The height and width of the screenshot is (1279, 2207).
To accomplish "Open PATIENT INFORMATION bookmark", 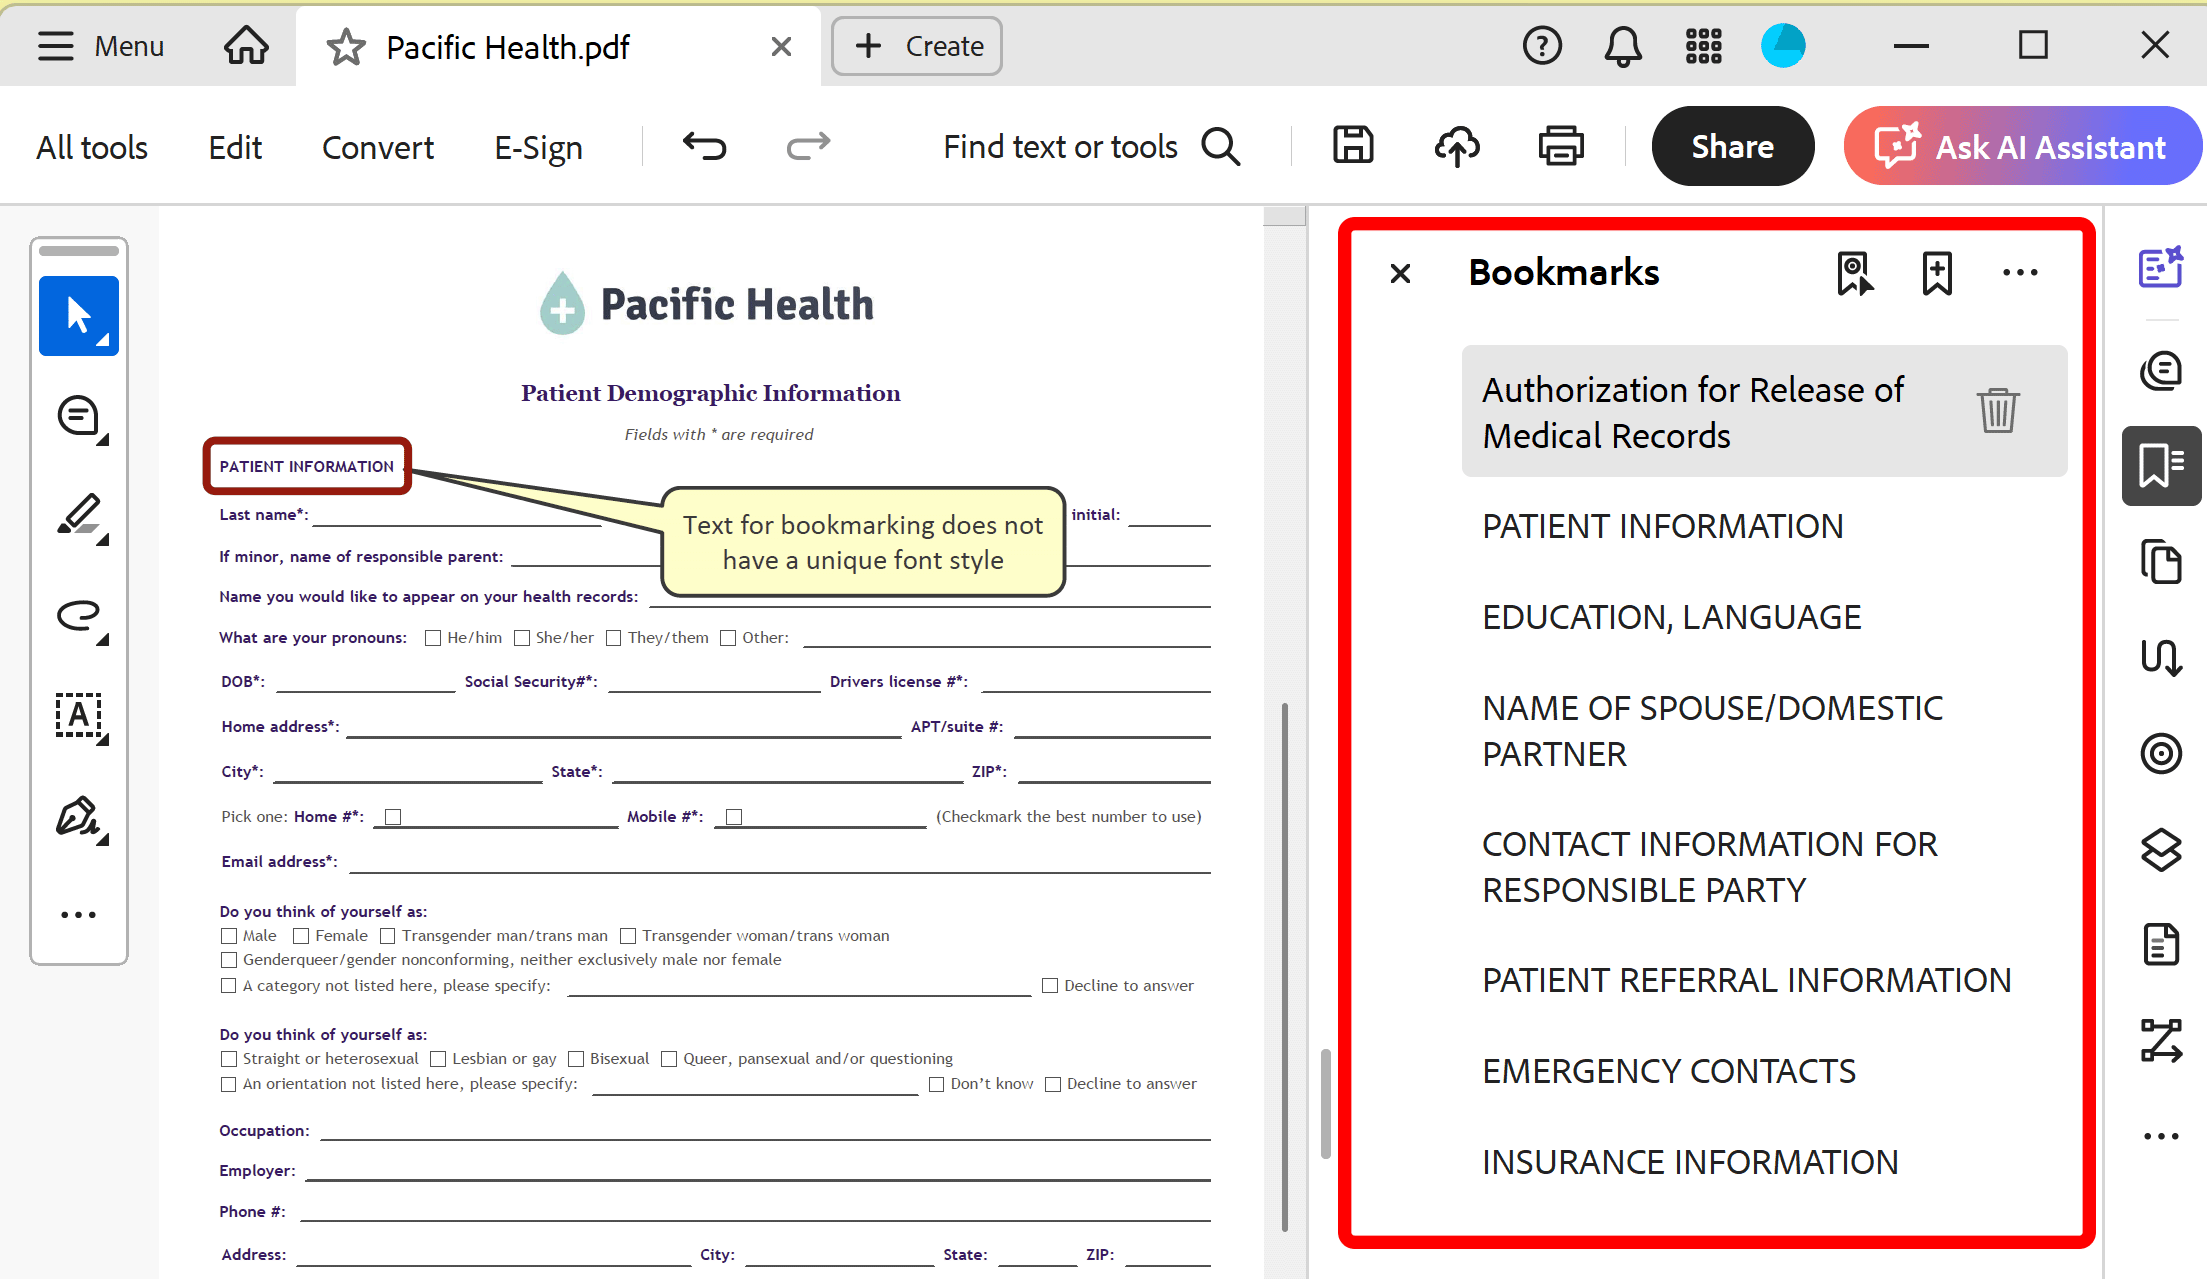I will pyautogui.click(x=1662, y=527).
